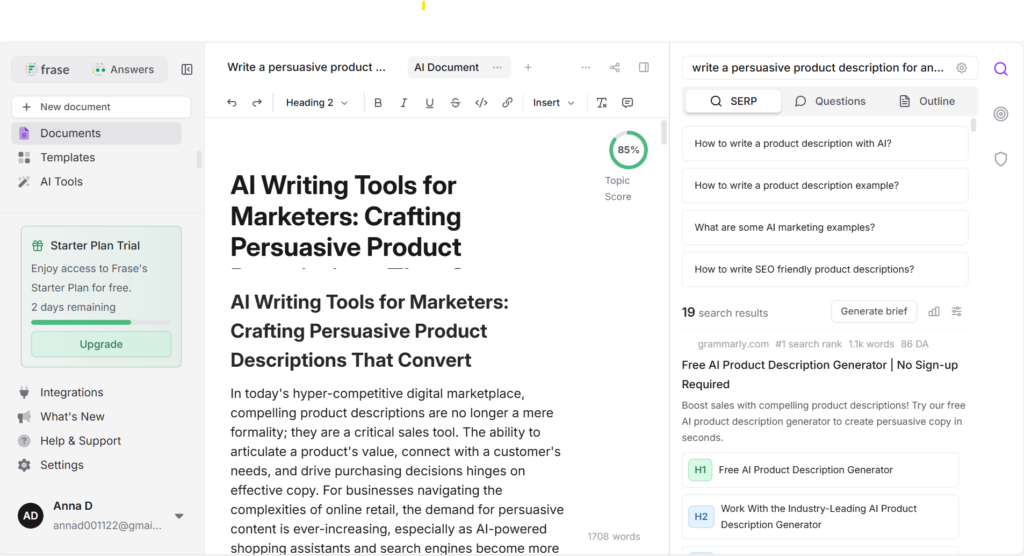Viewport: 1024px width, 556px height.
Task: Redo the last edit
Action: [x=257, y=103]
